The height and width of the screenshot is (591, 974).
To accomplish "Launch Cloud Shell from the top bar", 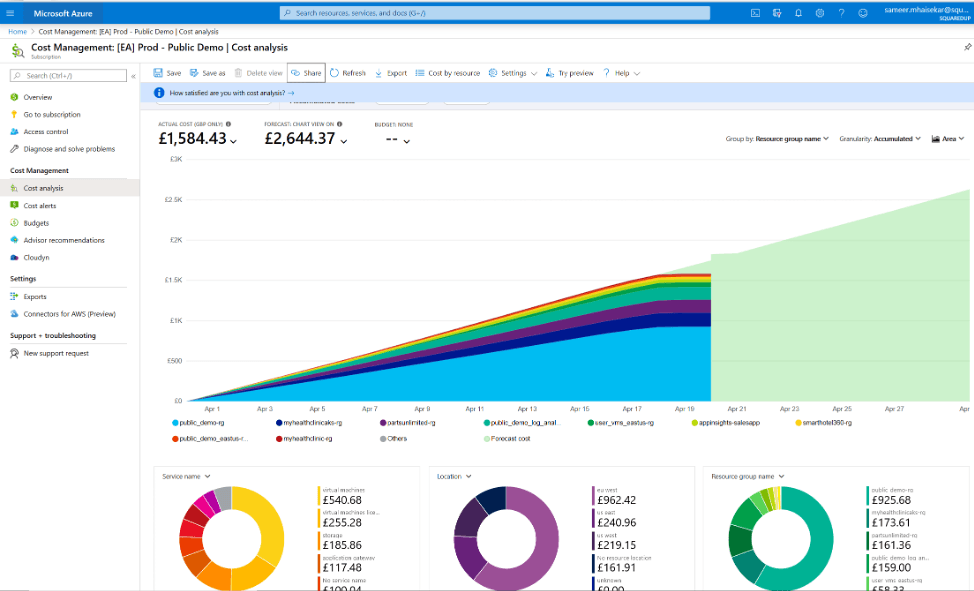I will coord(755,13).
